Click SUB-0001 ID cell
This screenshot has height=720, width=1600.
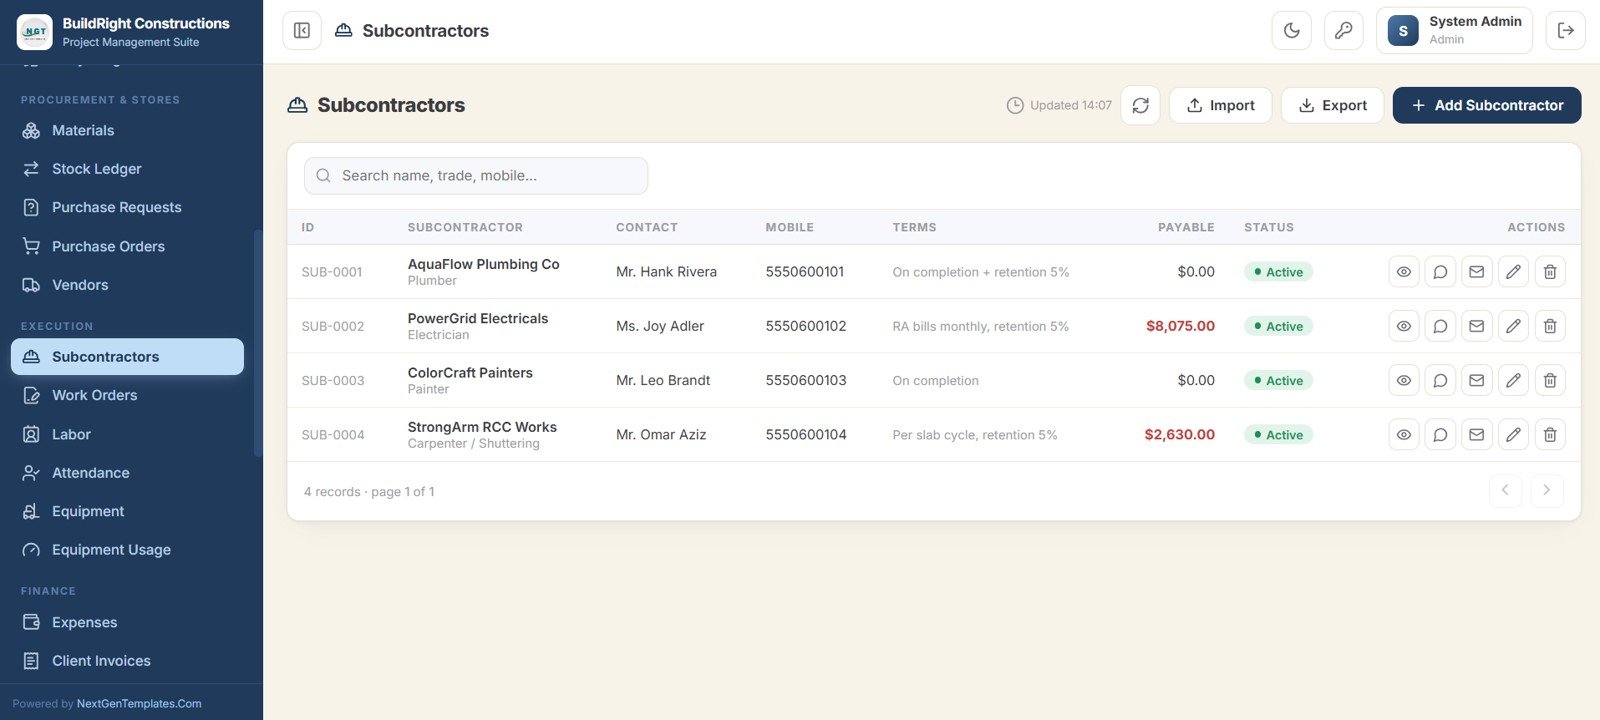click(332, 272)
